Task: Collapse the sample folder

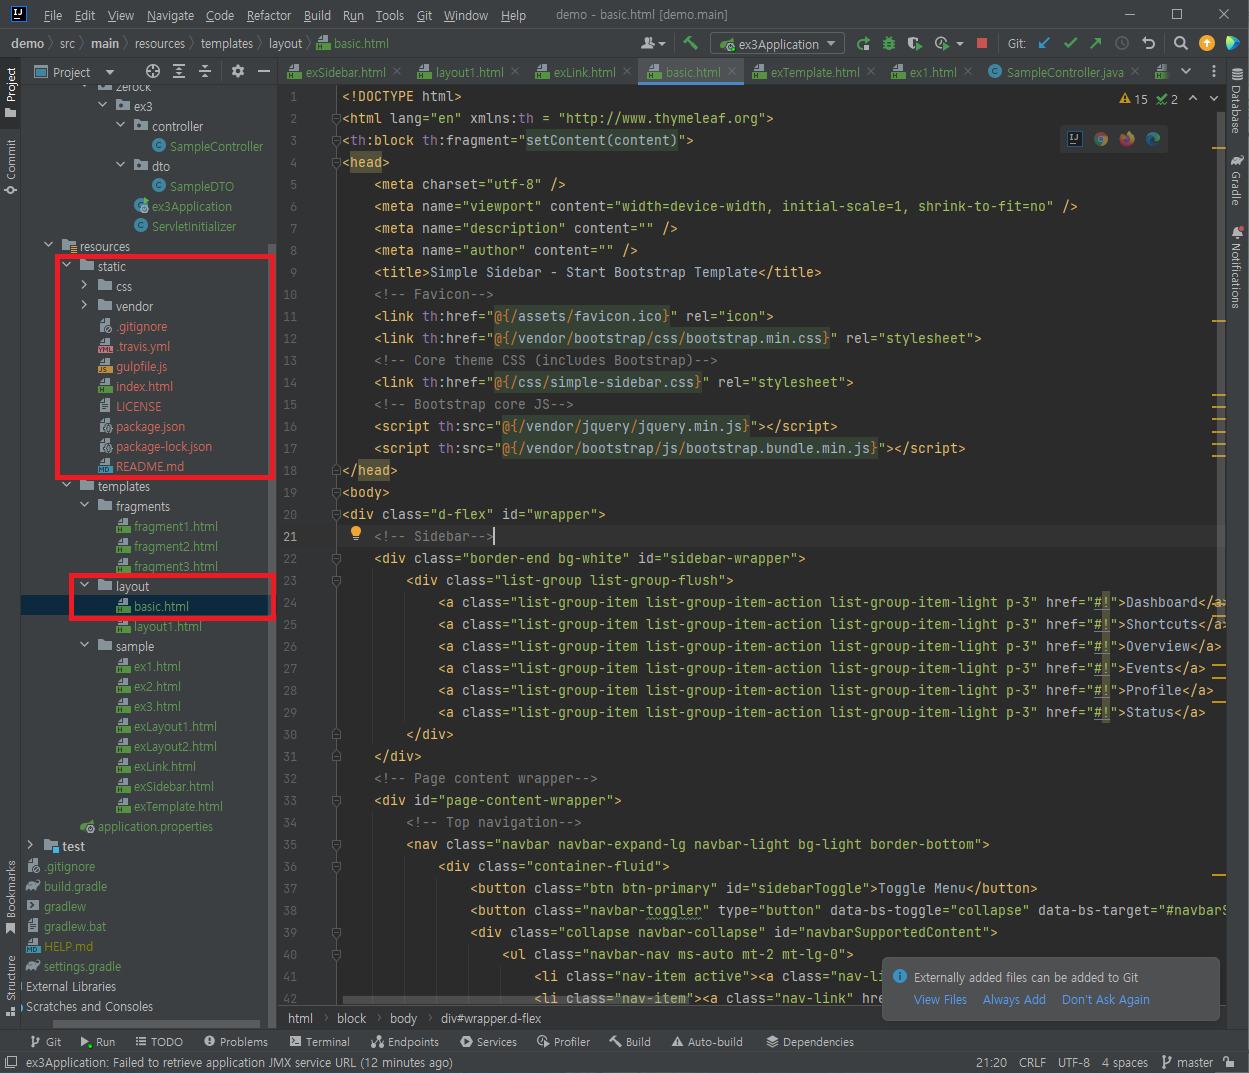Action: (84, 646)
